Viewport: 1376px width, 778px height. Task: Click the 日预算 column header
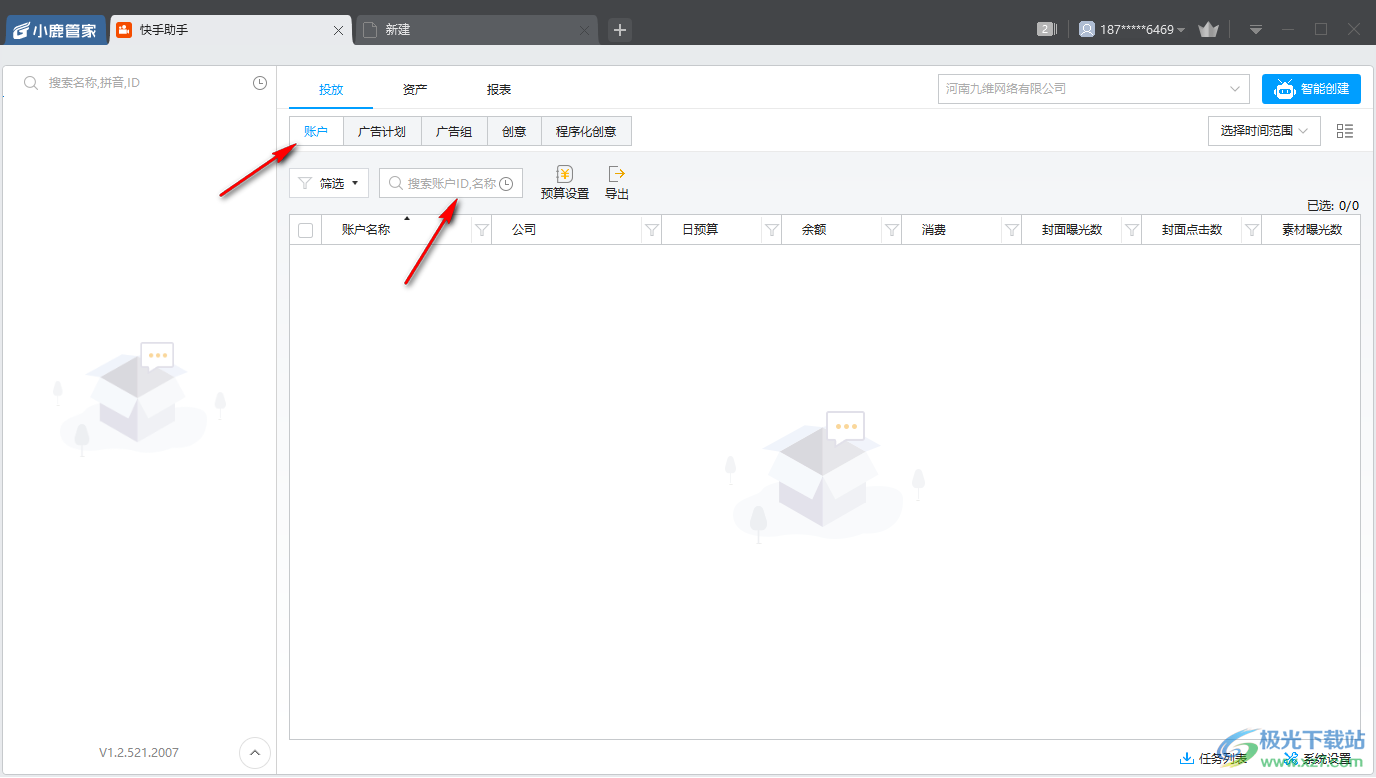[700, 230]
